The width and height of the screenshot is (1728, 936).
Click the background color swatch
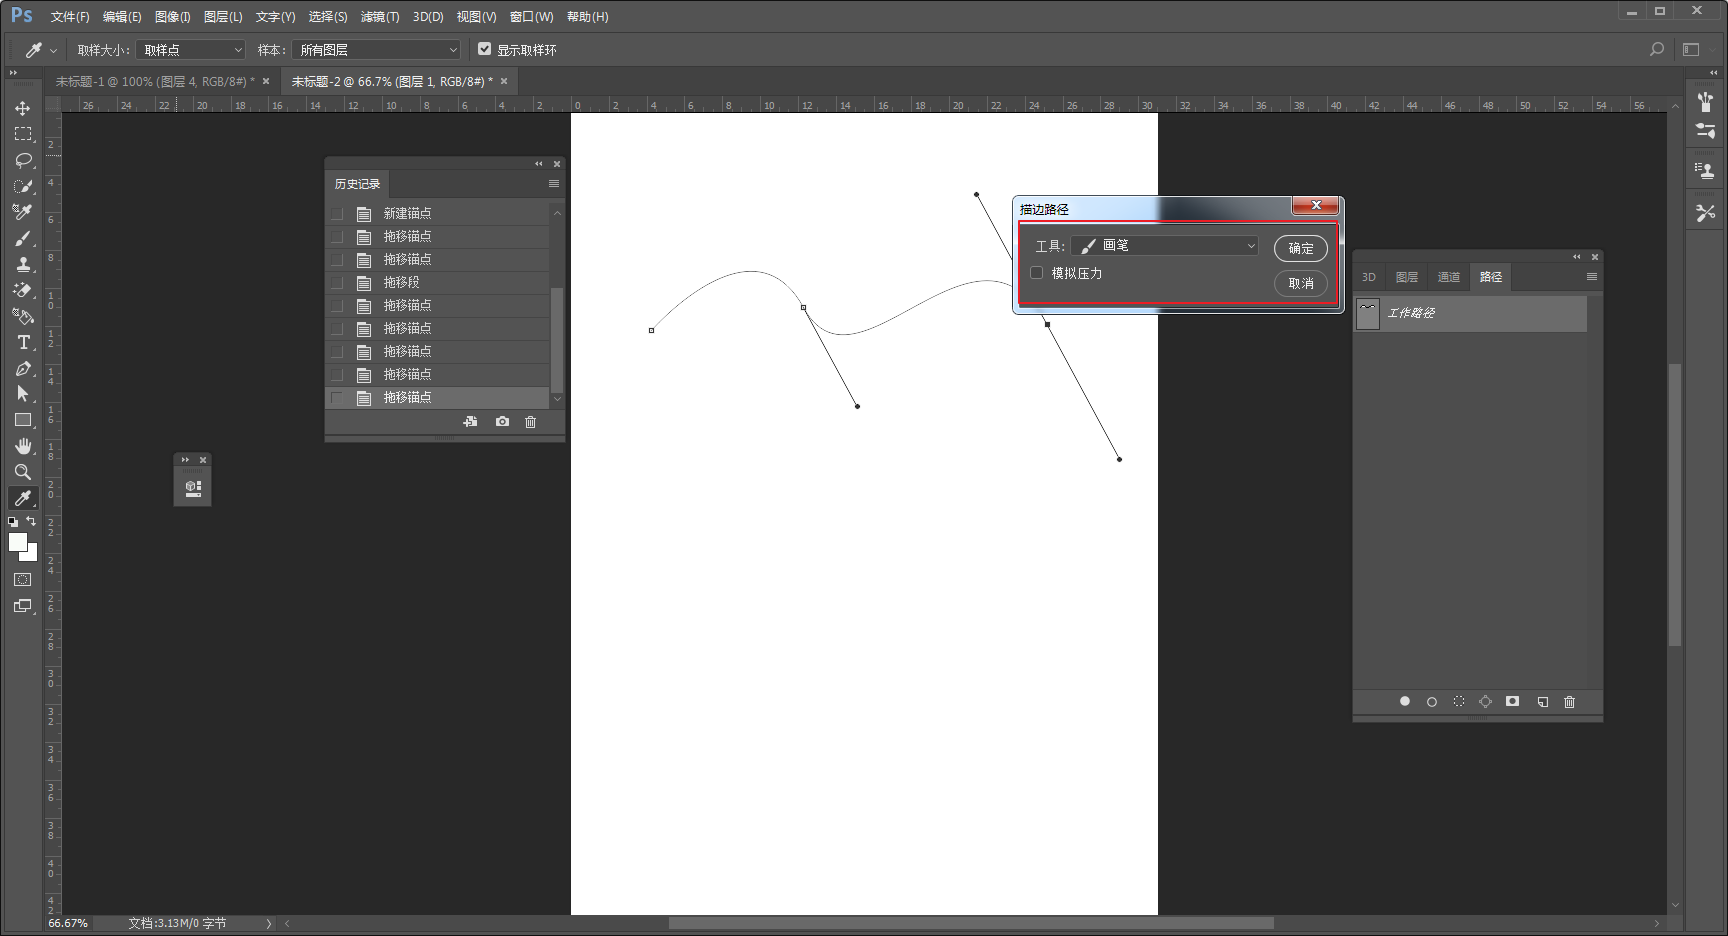(x=31, y=555)
